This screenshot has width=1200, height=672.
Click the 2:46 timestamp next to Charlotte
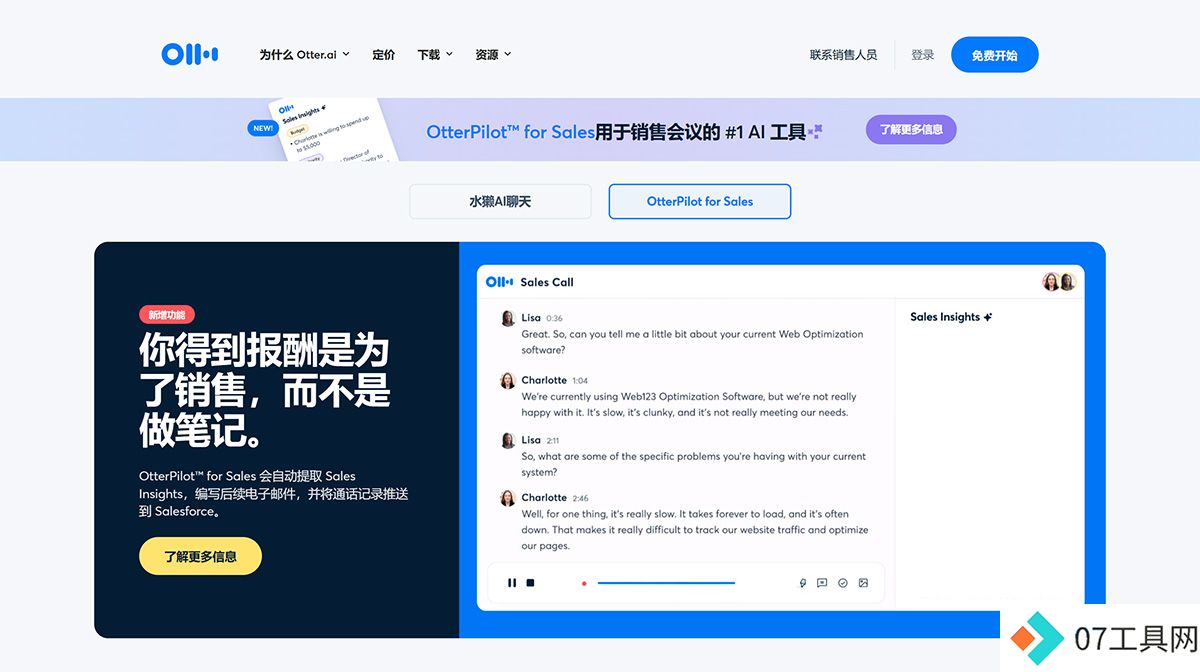580,498
